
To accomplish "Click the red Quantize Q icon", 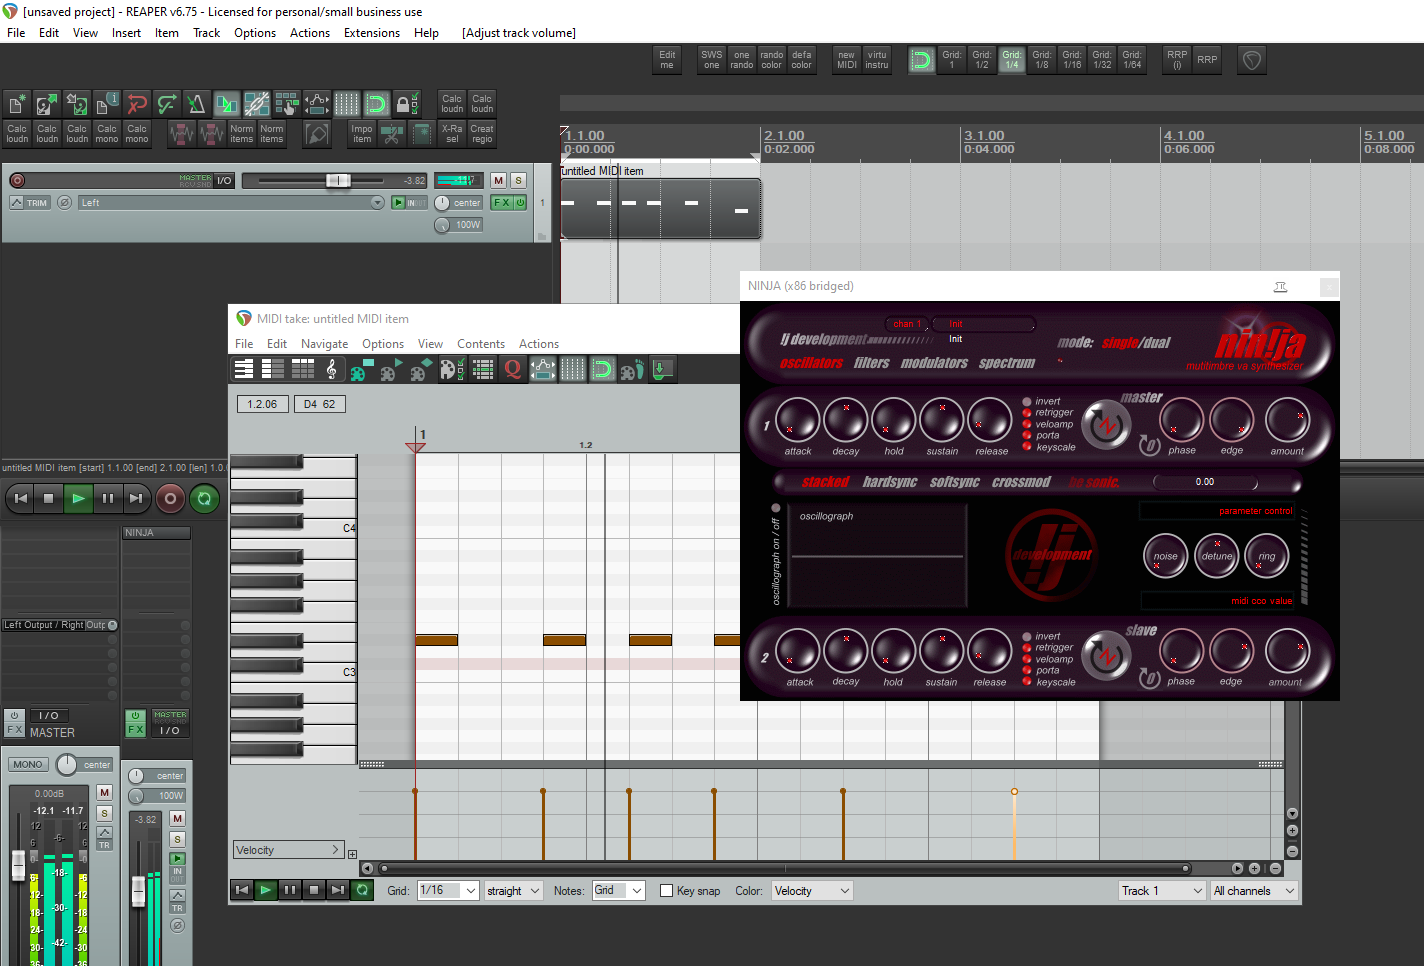I will [x=513, y=370].
